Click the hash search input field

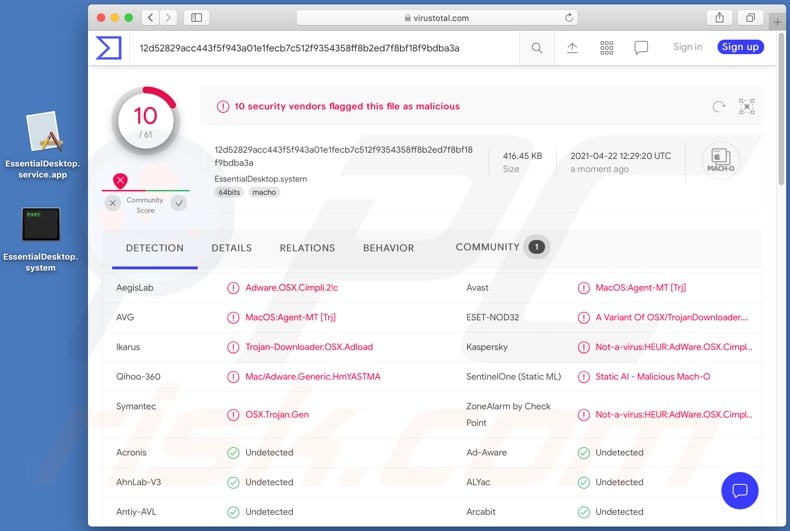[324, 48]
